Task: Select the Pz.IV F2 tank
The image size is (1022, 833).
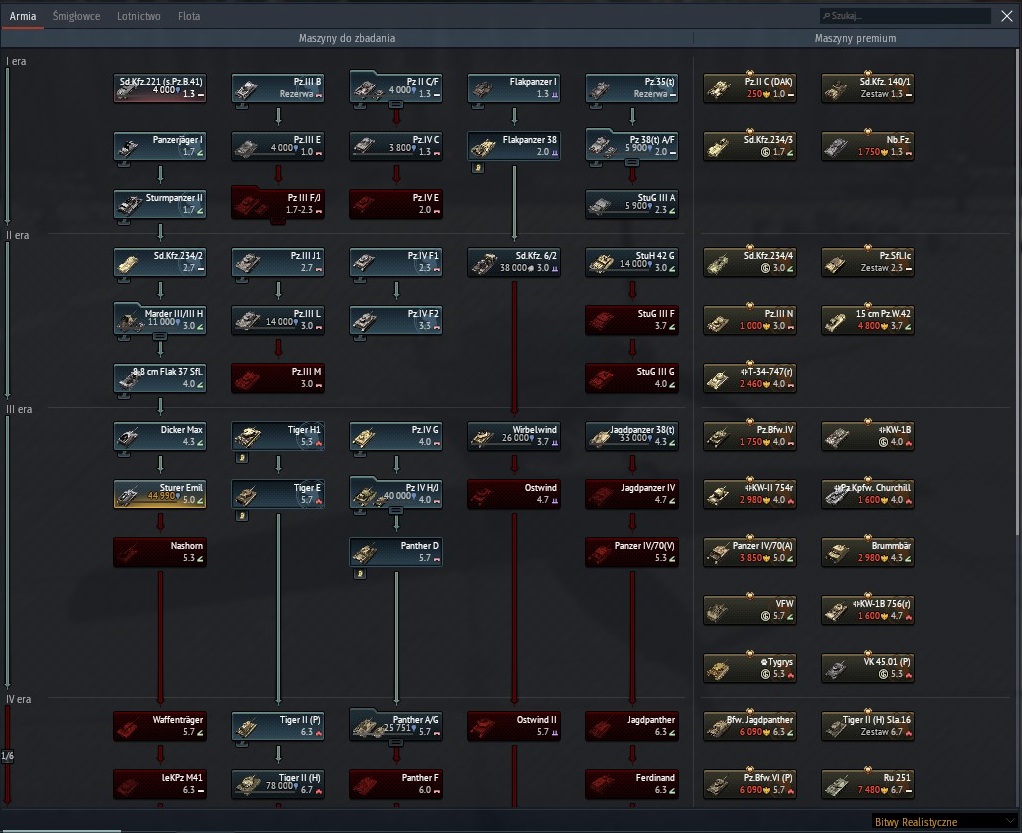Action: (x=396, y=320)
